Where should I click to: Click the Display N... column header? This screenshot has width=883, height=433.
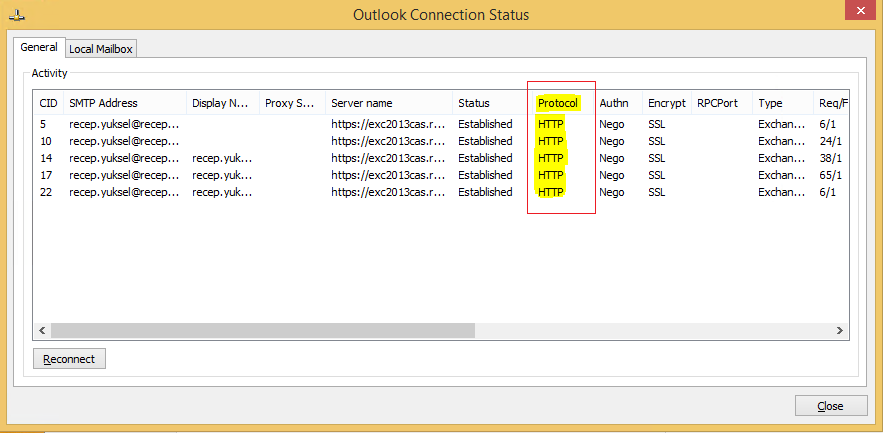[x=223, y=103]
